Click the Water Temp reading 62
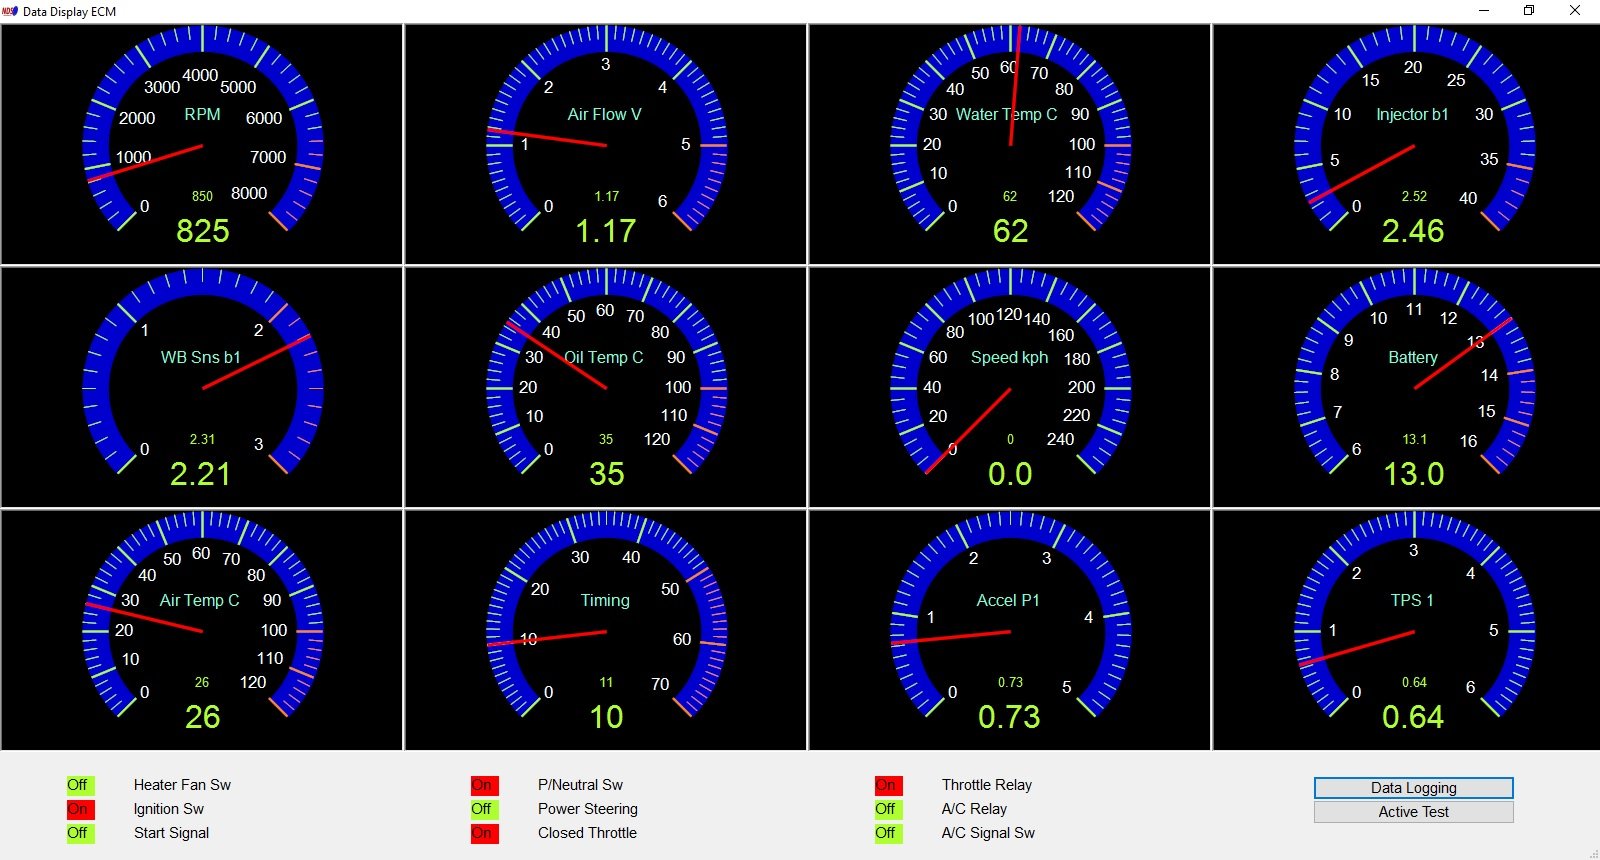This screenshot has height=860, width=1600. [1010, 231]
